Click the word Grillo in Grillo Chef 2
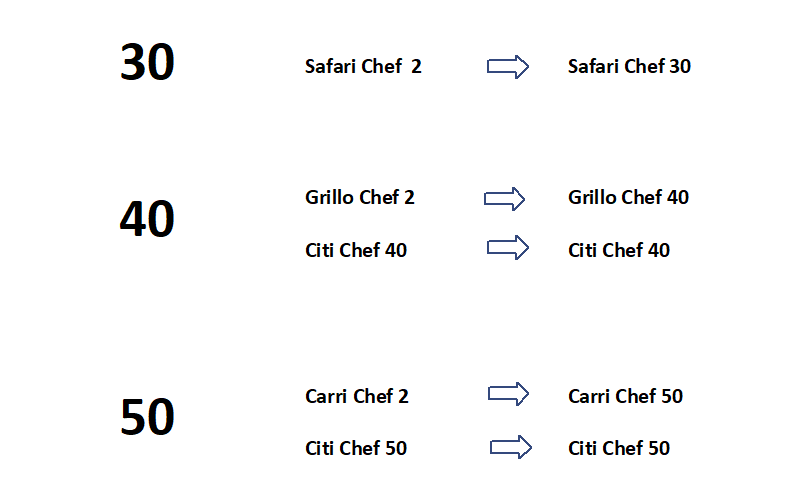 click(329, 197)
